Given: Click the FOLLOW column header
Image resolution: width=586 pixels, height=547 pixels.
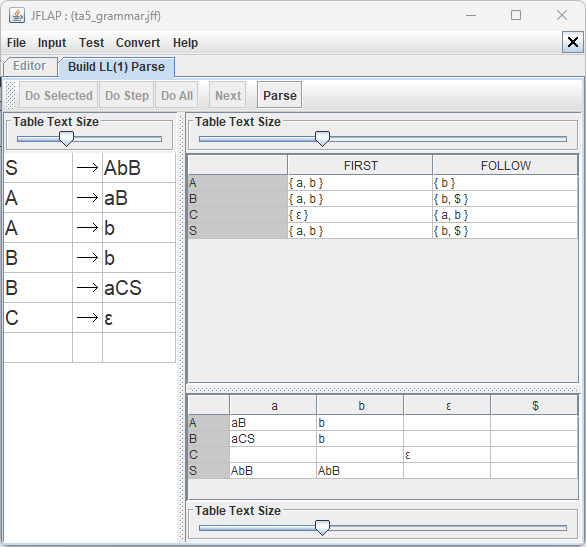Looking at the screenshot, I should click(505, 165).
